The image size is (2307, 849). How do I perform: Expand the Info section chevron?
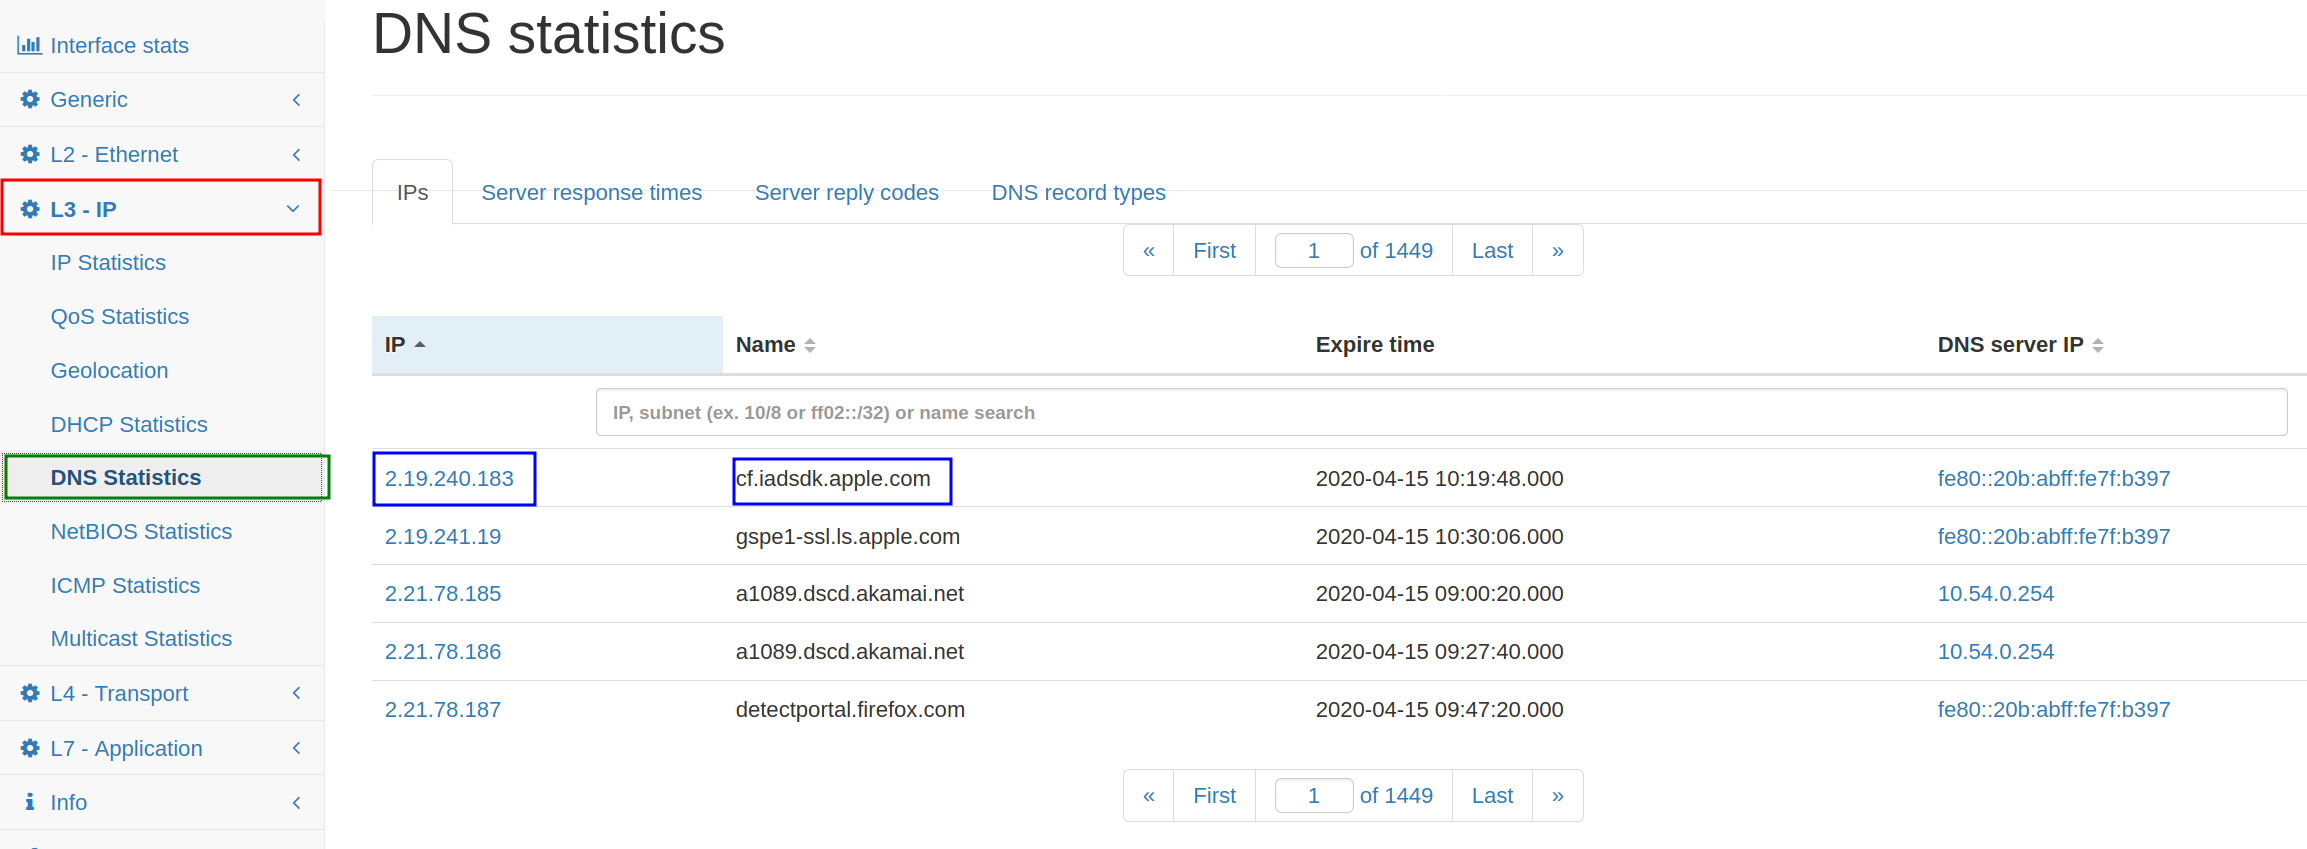click(x=296, y=802)
